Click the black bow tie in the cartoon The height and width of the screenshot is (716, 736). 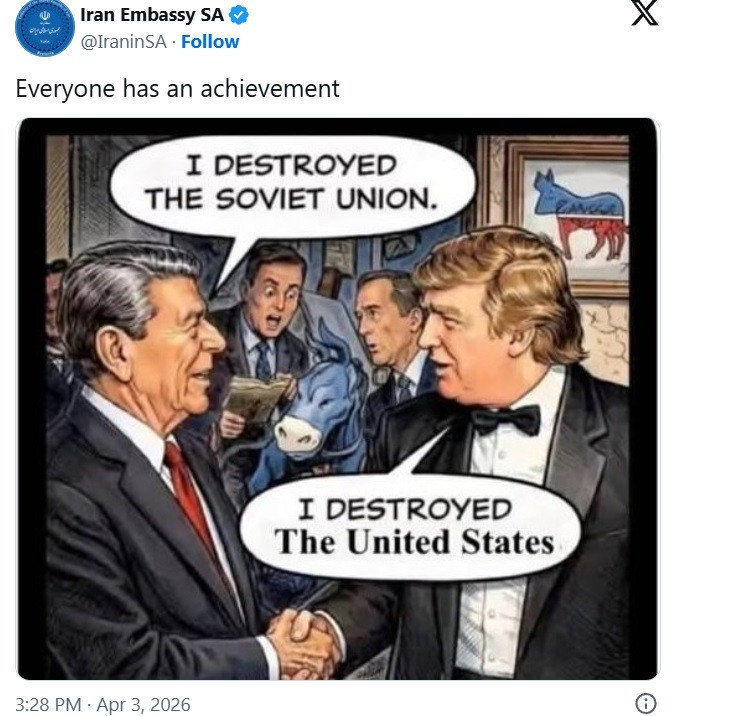[507, 419]
